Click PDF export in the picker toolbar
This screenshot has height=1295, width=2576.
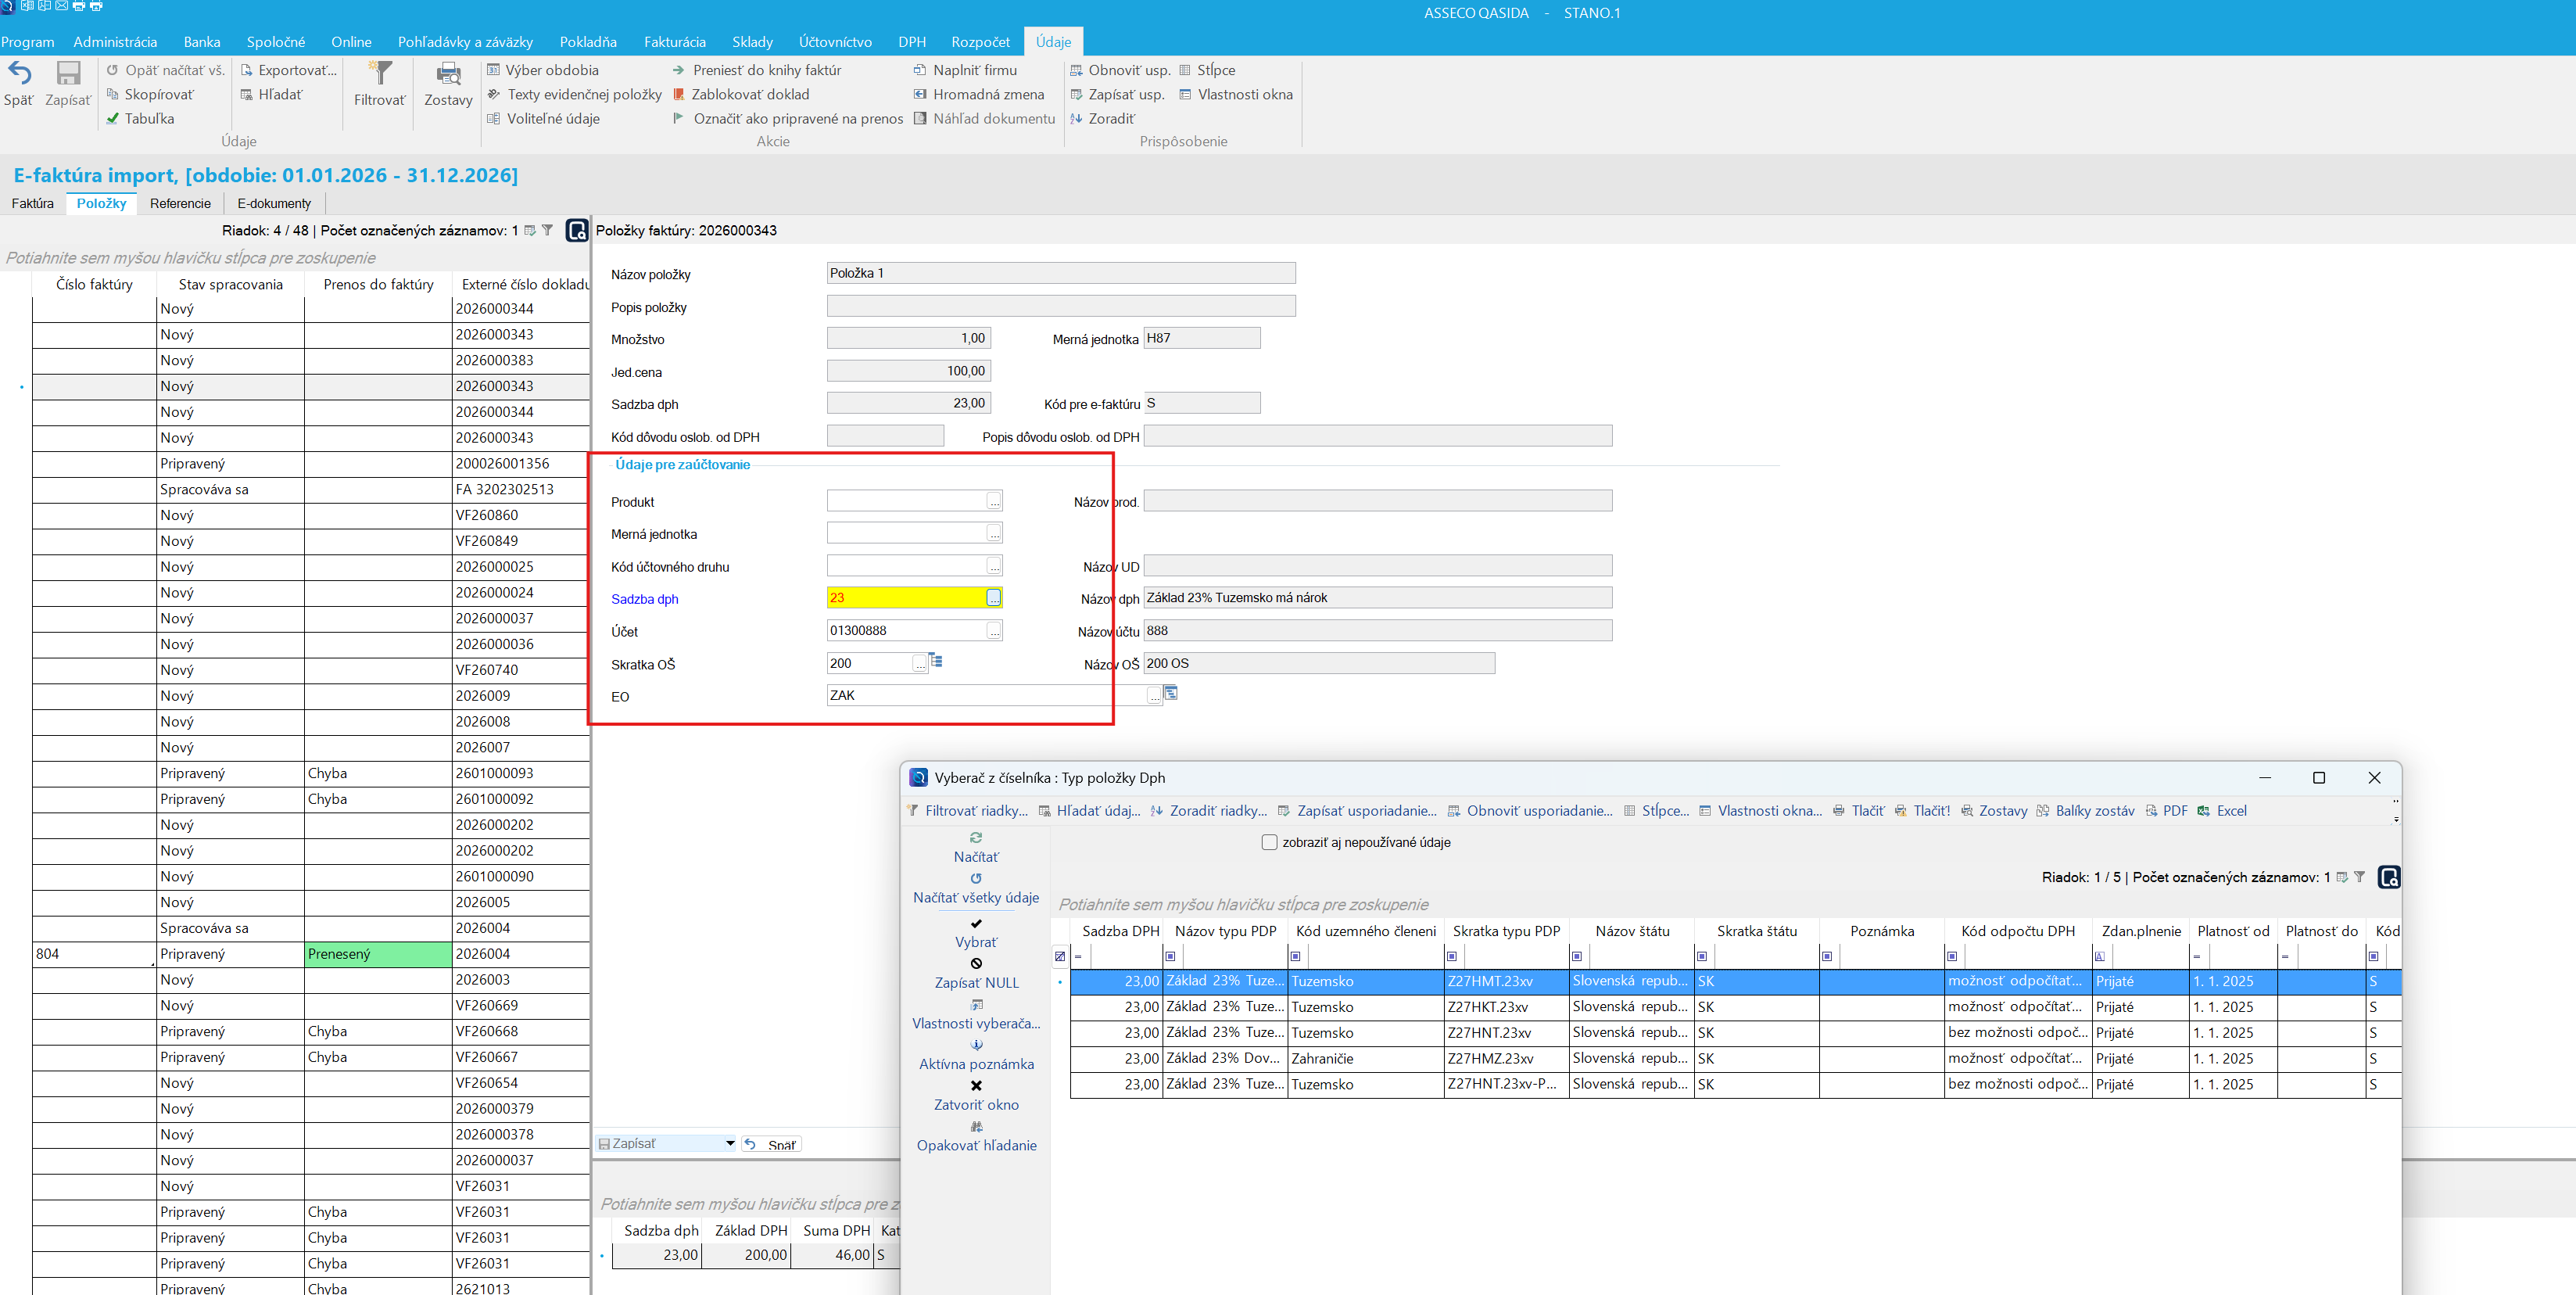click(2166, 811)
